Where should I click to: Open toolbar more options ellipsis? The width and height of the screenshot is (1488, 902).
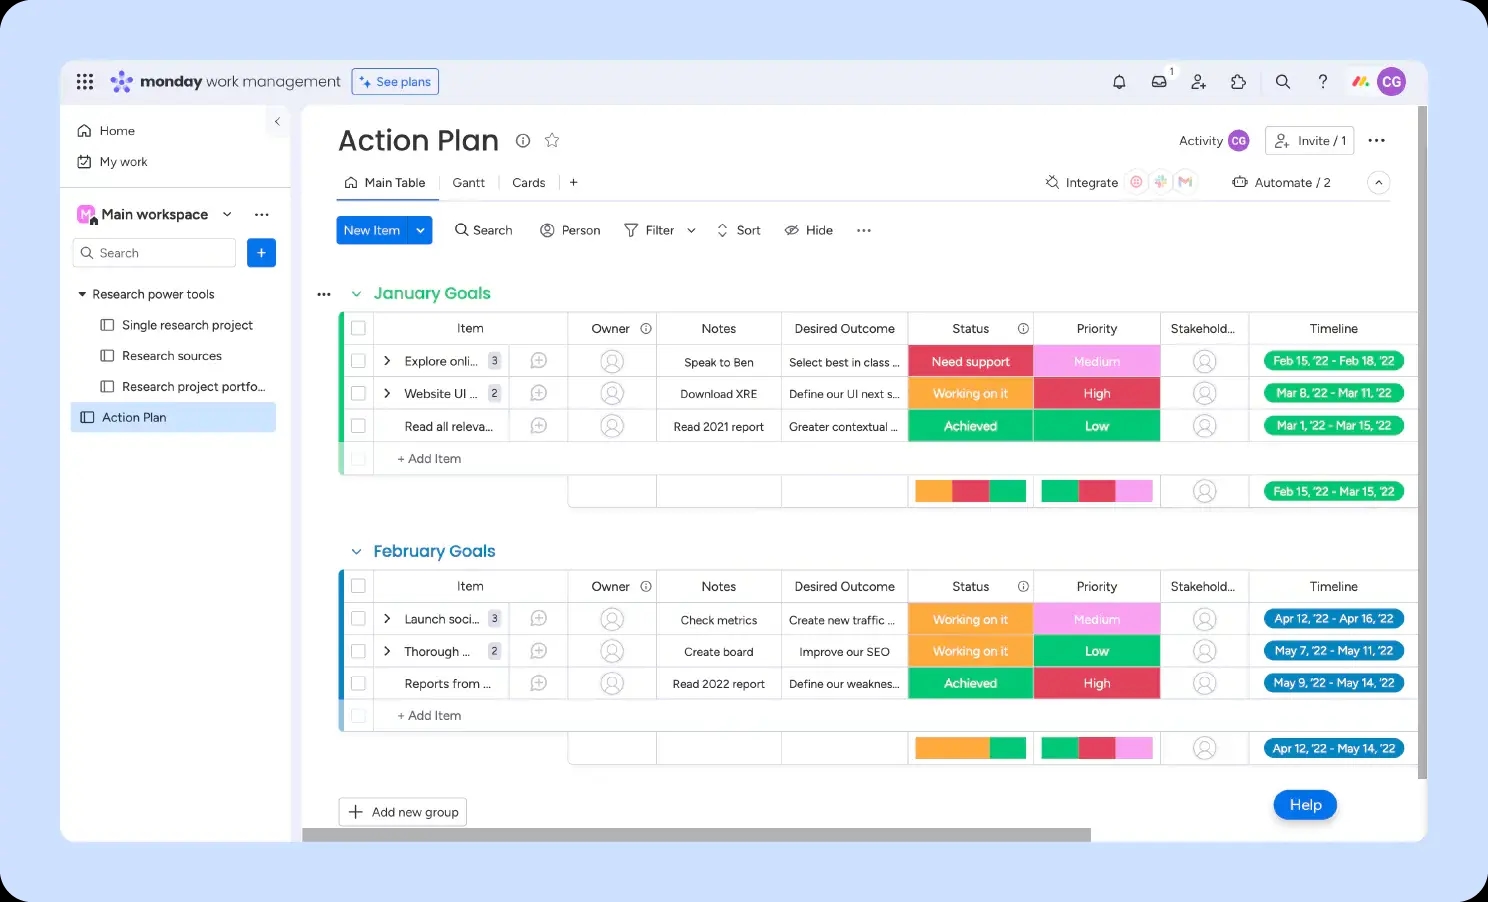864,230
